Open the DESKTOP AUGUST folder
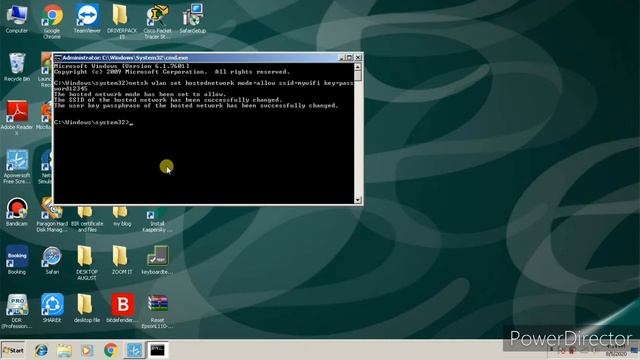 pos(87,263)
